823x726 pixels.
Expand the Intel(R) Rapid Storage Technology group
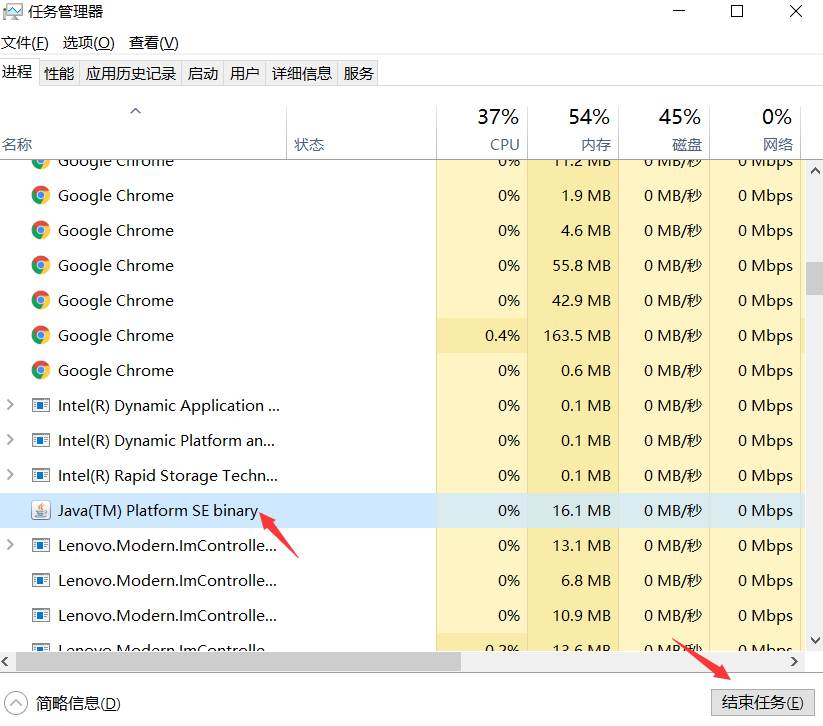point(10,475)
